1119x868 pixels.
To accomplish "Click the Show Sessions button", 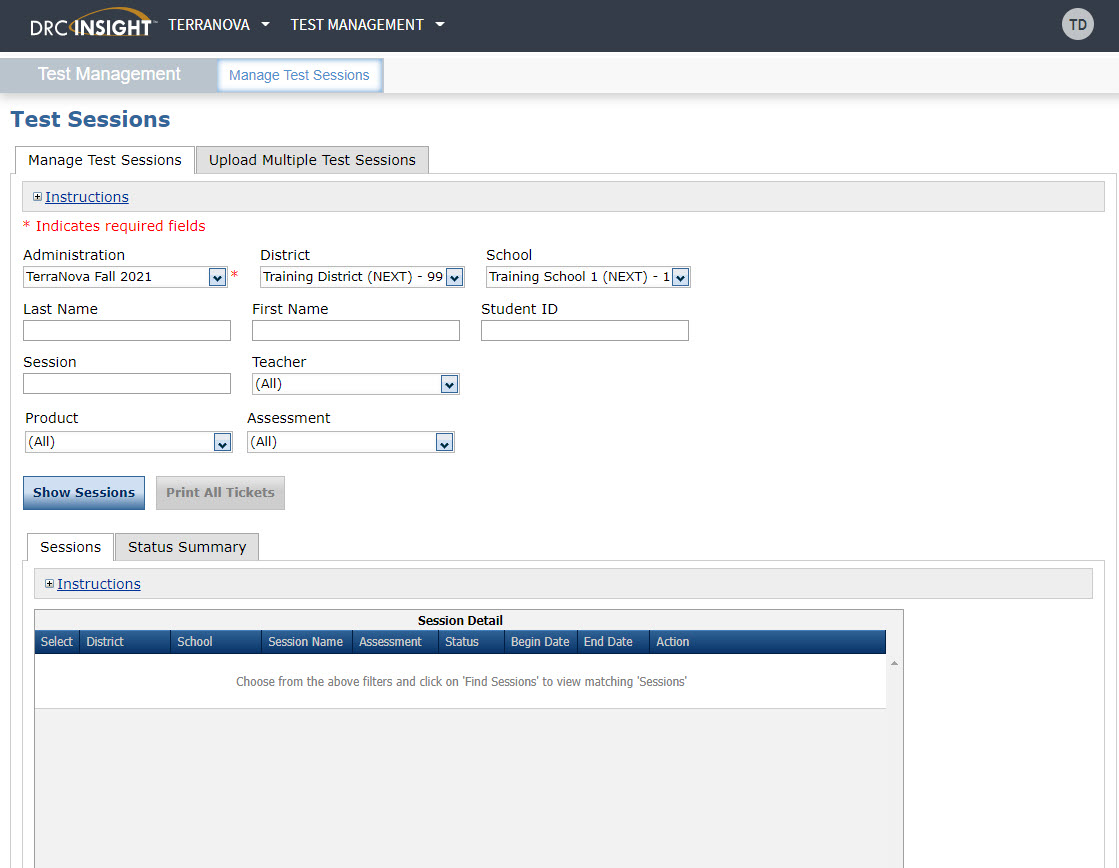I will tap(83, 492).
